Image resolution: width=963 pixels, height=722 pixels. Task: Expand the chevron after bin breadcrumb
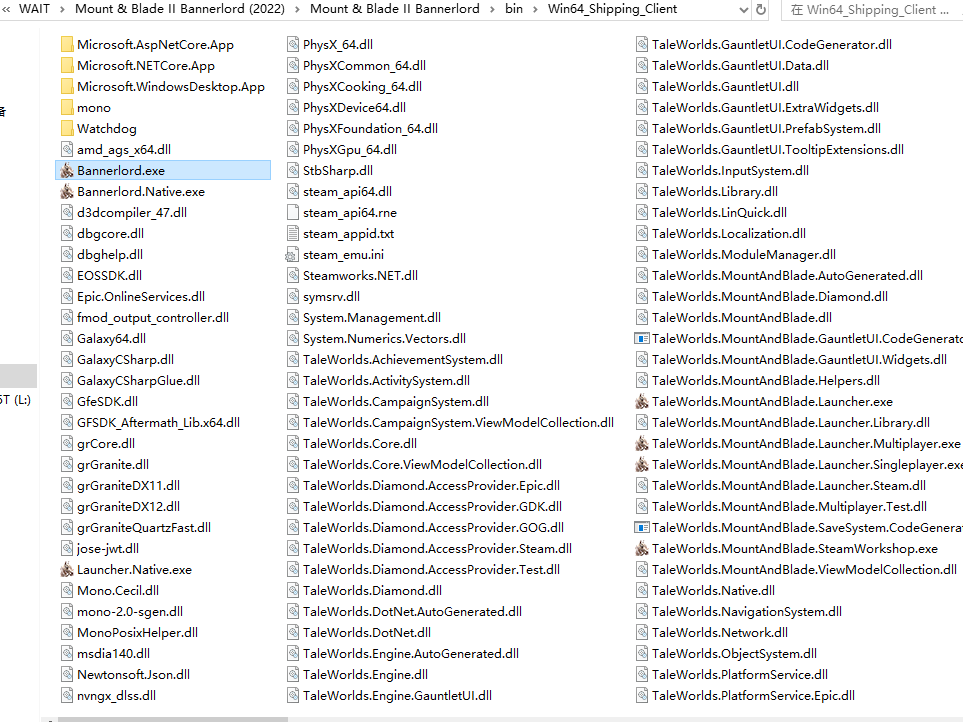pos(535,9)
